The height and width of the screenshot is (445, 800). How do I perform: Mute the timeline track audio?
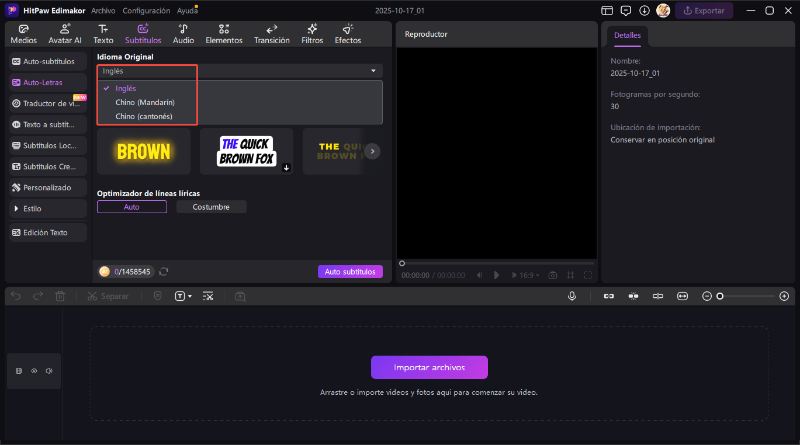[x=47, y=371]
